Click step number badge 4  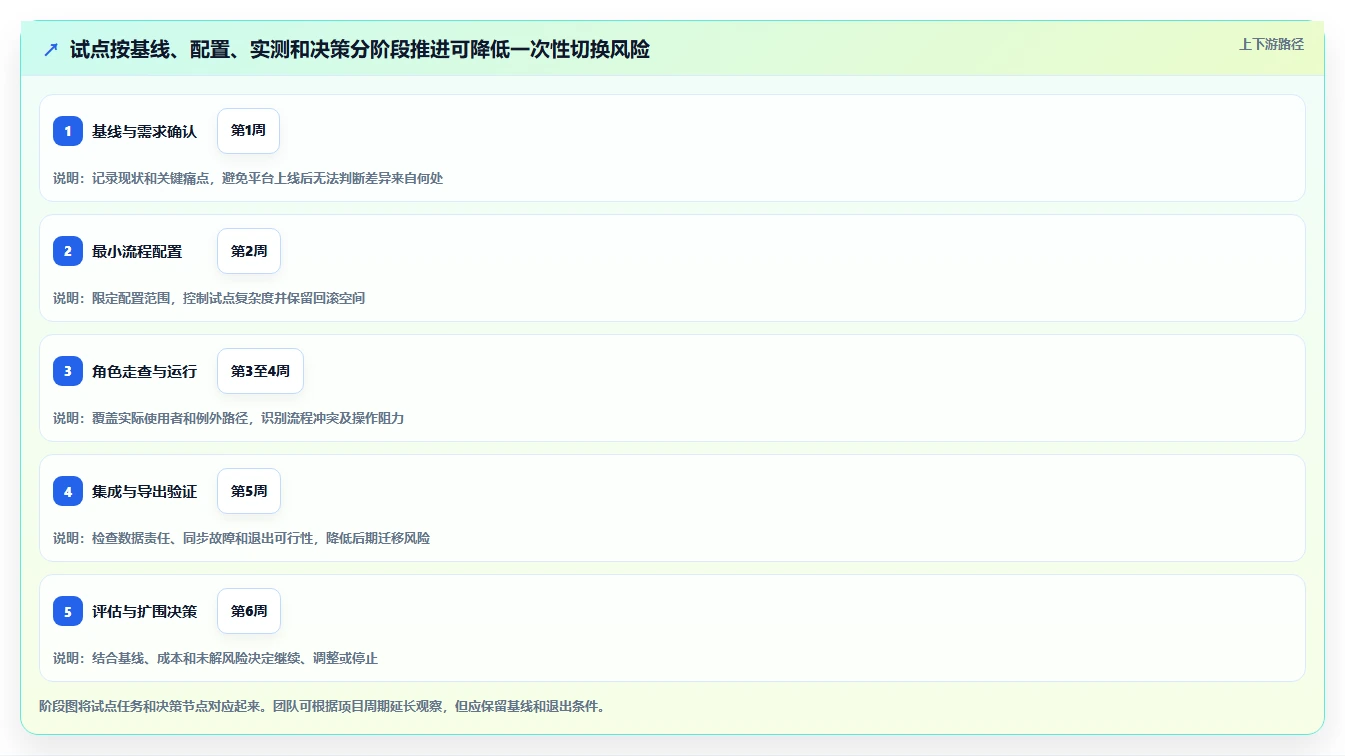coord(68,491)
